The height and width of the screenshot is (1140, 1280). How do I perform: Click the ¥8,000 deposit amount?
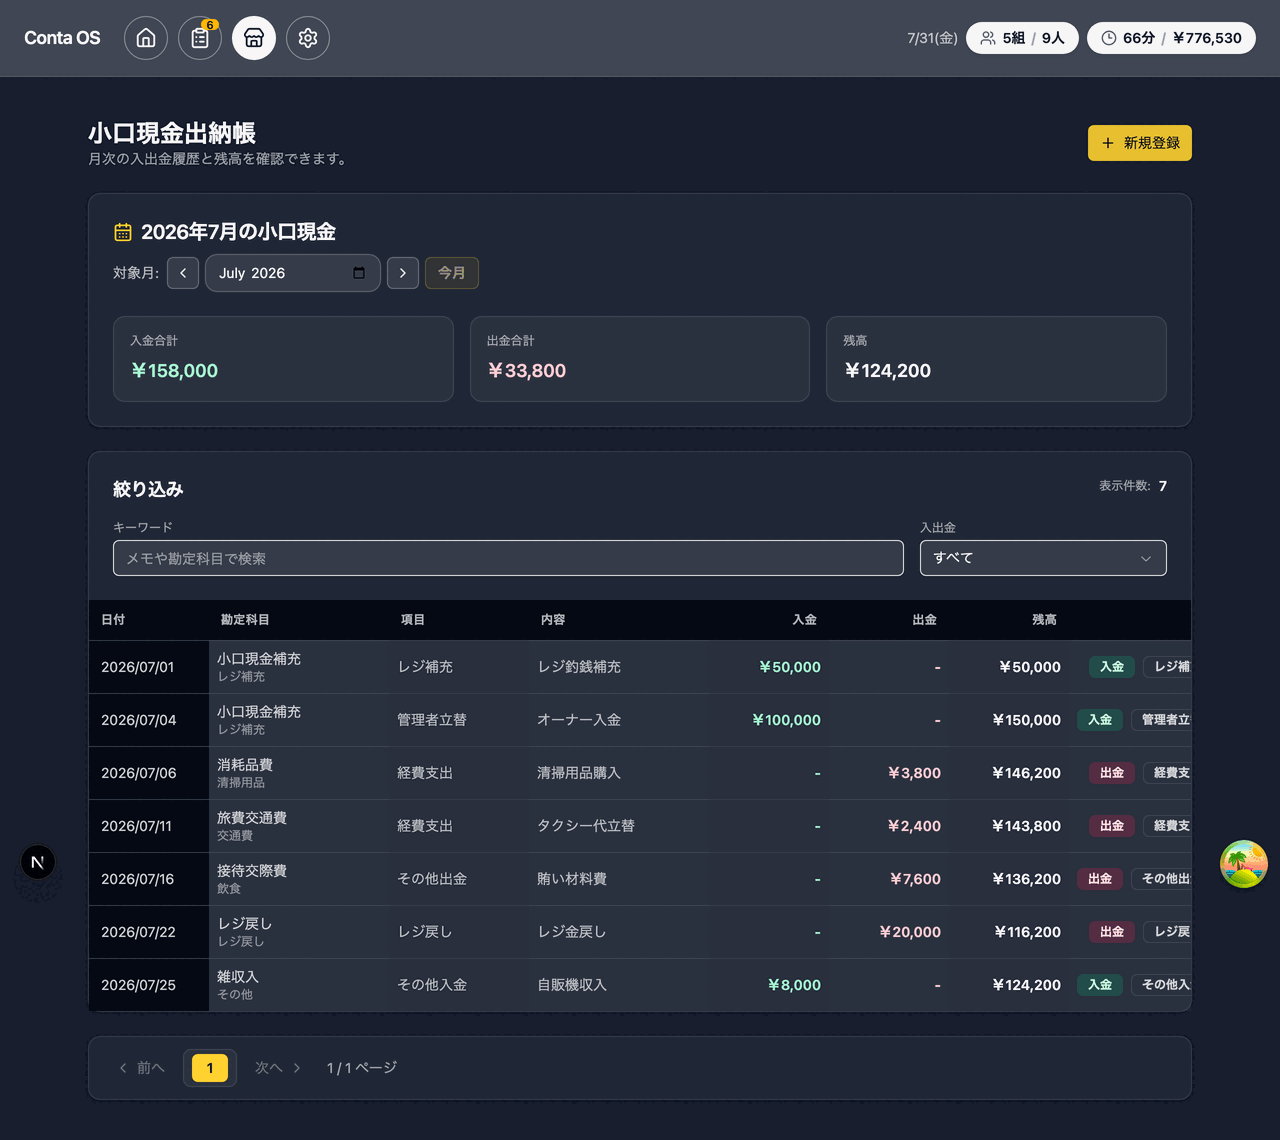click(x=794, y=985)
